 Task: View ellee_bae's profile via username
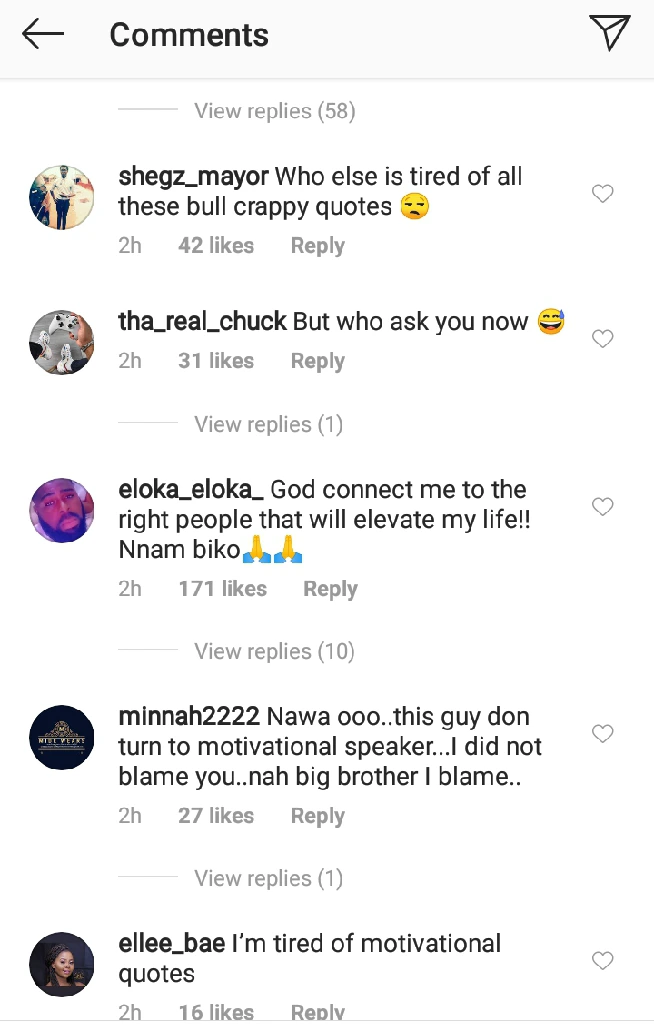(171, 944)
